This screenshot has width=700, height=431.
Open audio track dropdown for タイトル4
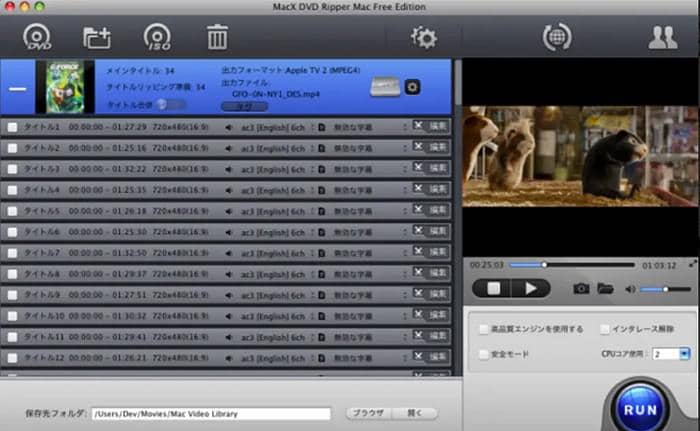coord(312,191)
